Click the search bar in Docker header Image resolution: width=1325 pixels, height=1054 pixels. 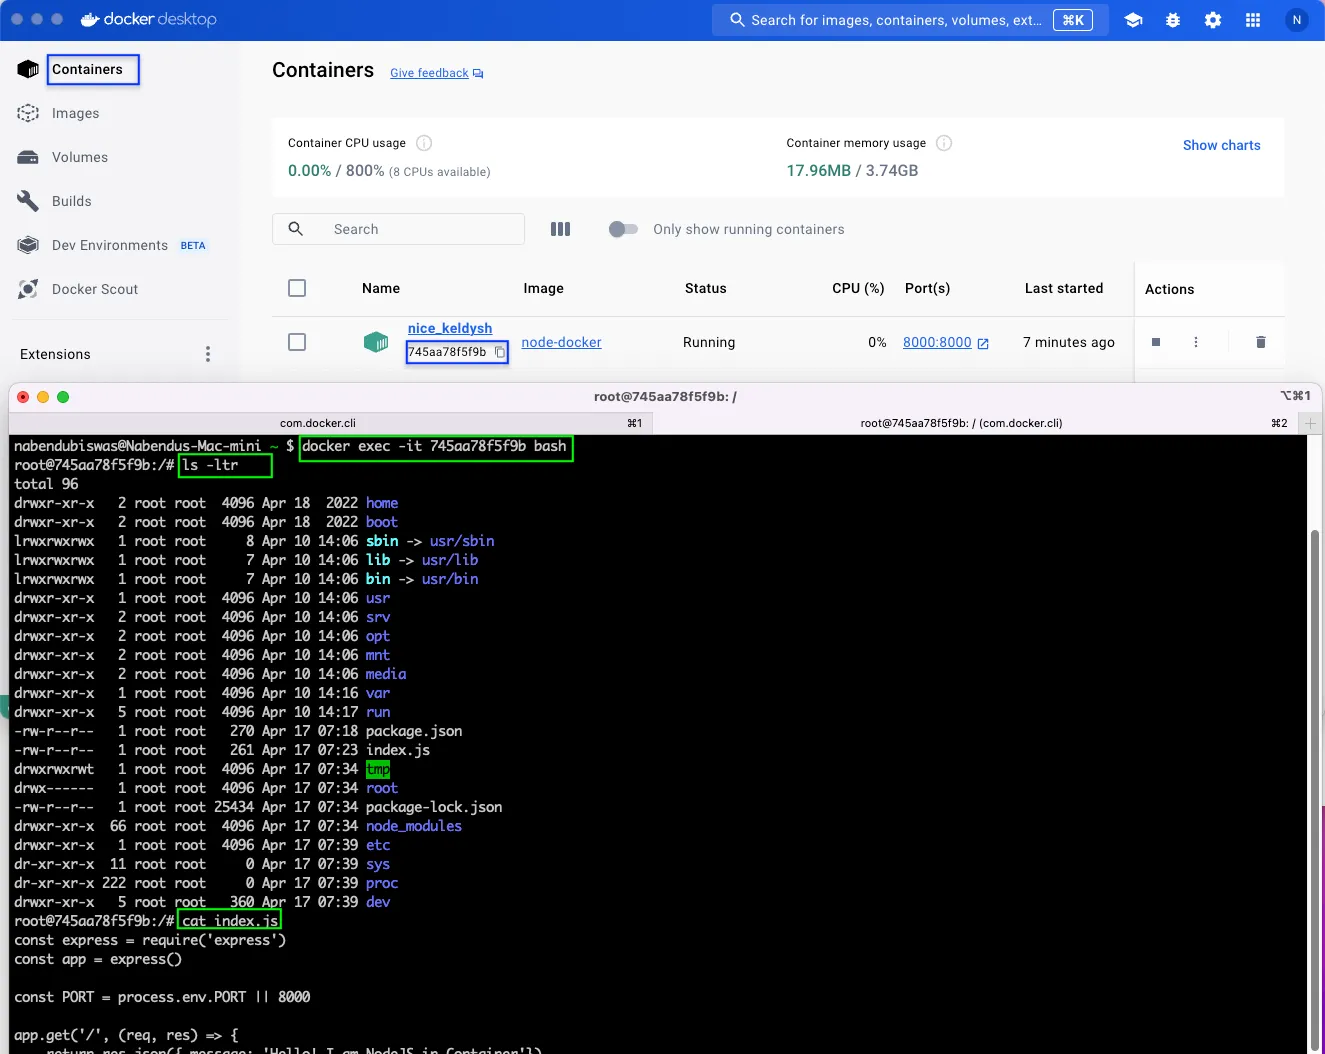910,20
